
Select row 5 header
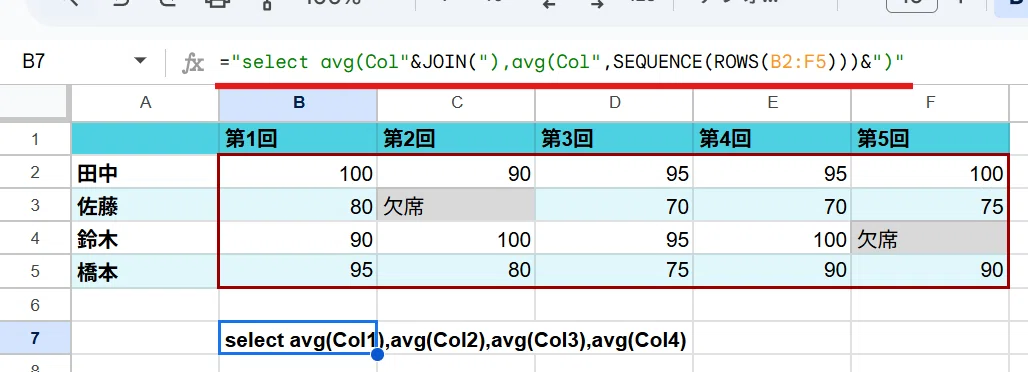(35, 272)
